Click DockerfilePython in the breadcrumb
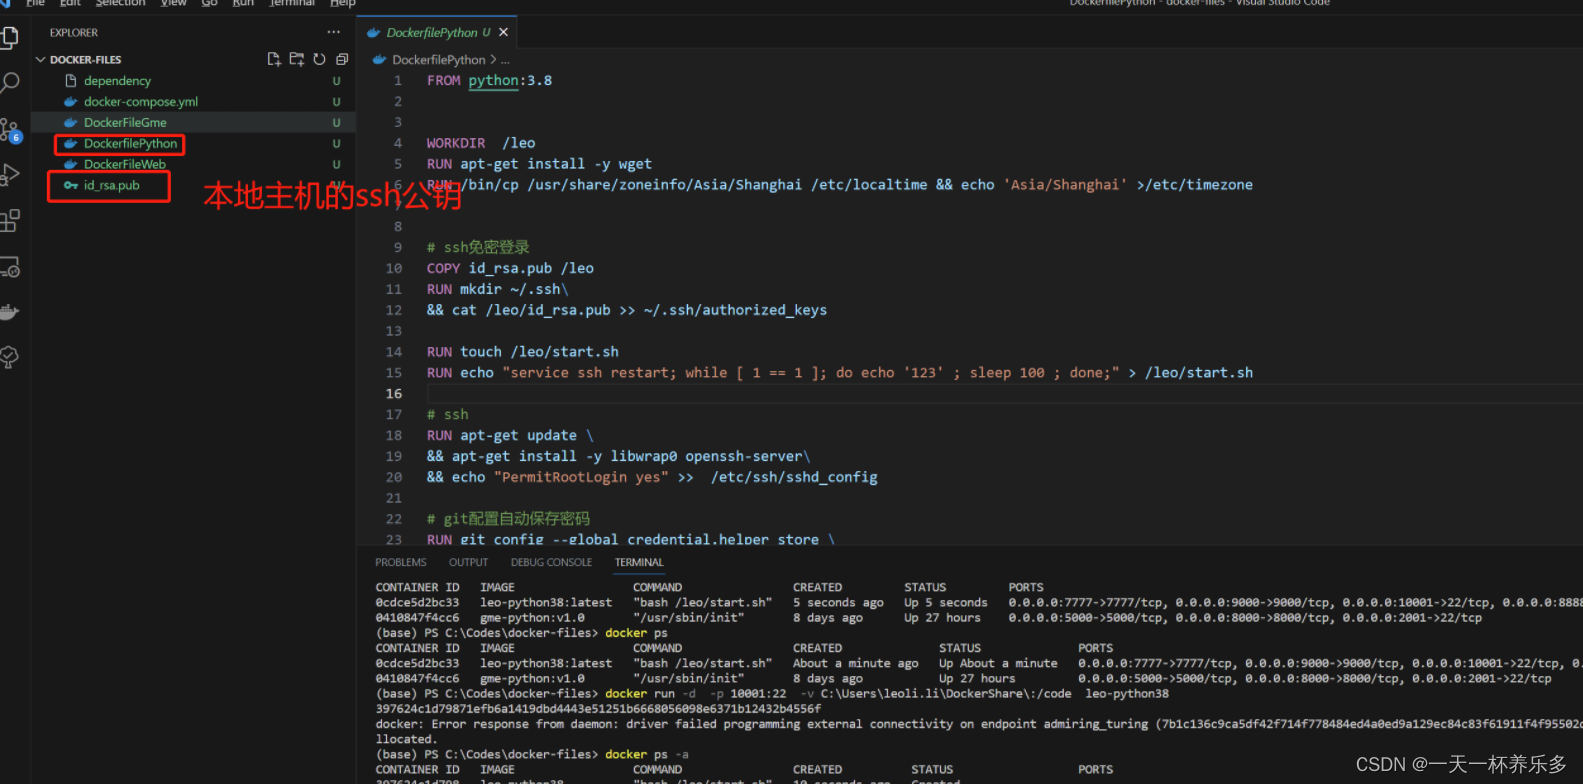The width and height of the screenshot is (1583, 784). (438, 60)
